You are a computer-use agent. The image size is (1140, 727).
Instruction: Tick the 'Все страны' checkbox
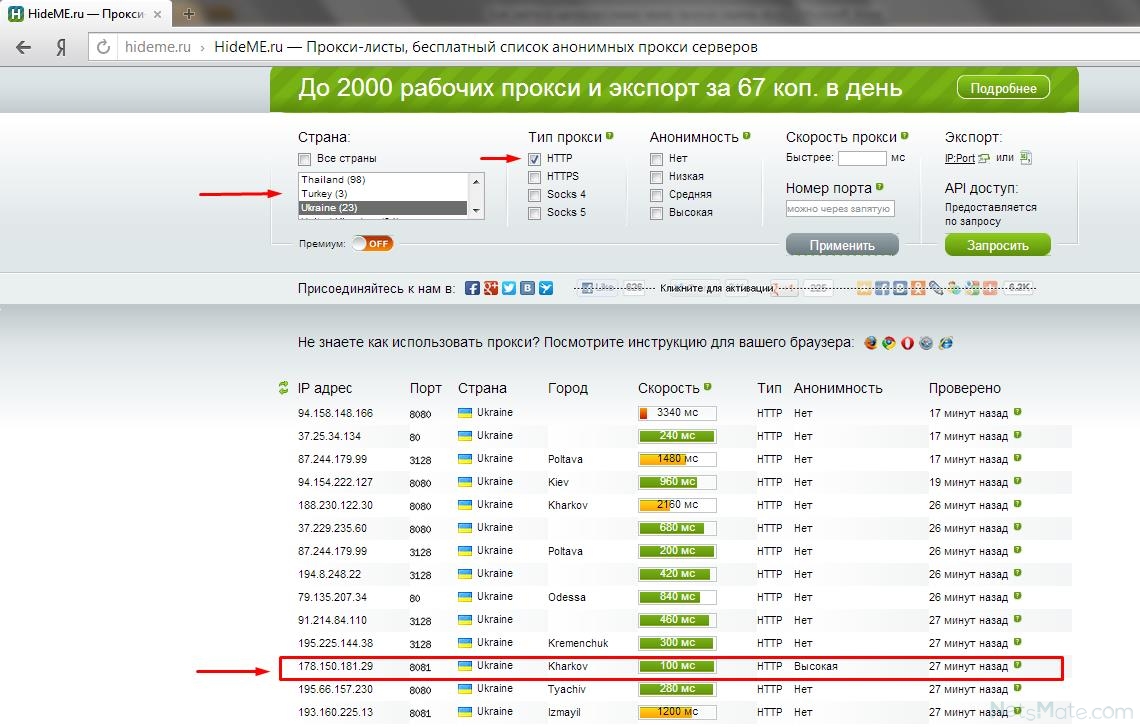click(x=304, y=159)
